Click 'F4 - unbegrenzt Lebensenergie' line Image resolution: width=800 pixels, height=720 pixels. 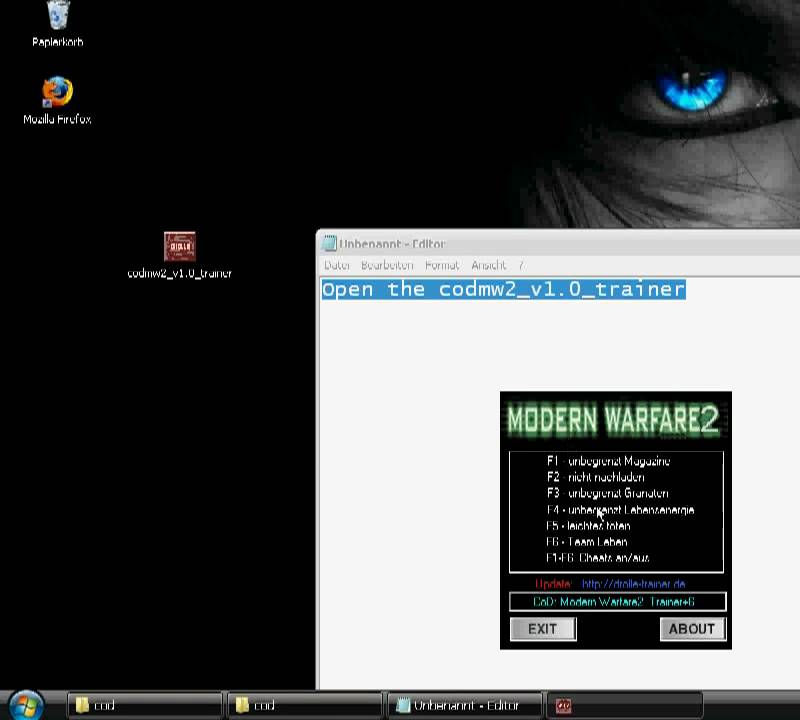click(620, 510)
